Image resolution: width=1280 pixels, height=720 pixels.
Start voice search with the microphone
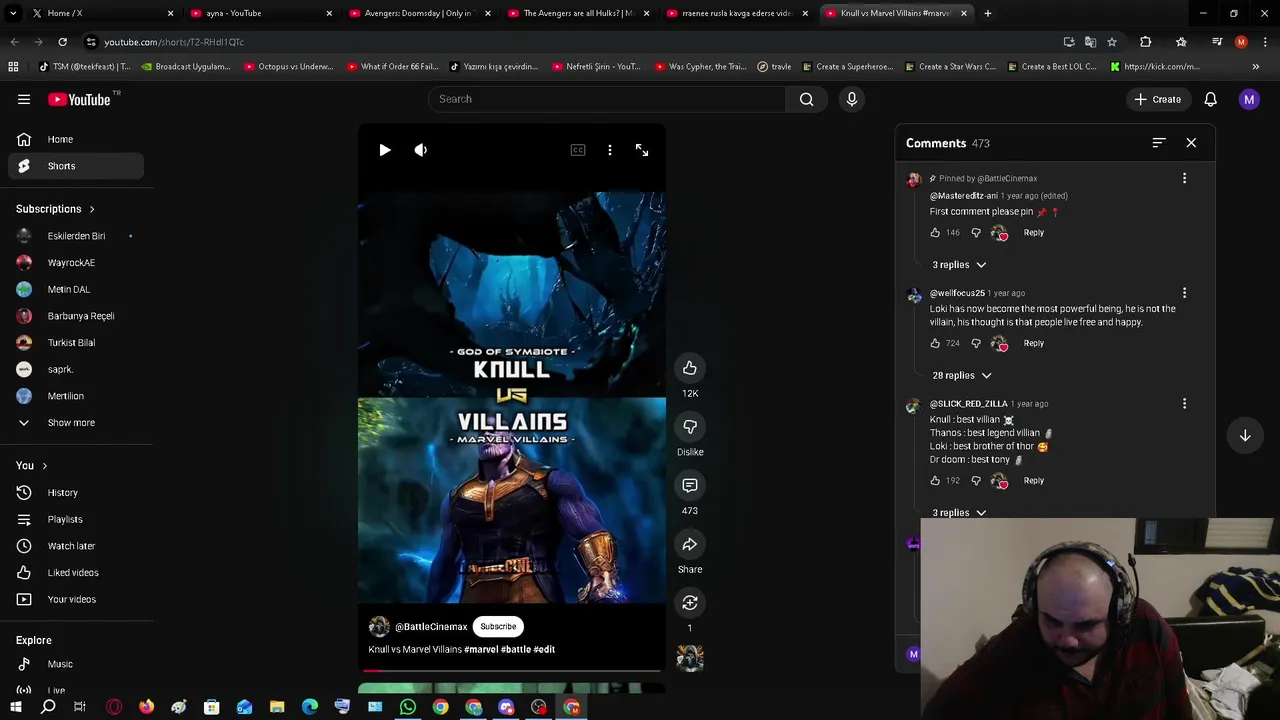coord(852,99)
